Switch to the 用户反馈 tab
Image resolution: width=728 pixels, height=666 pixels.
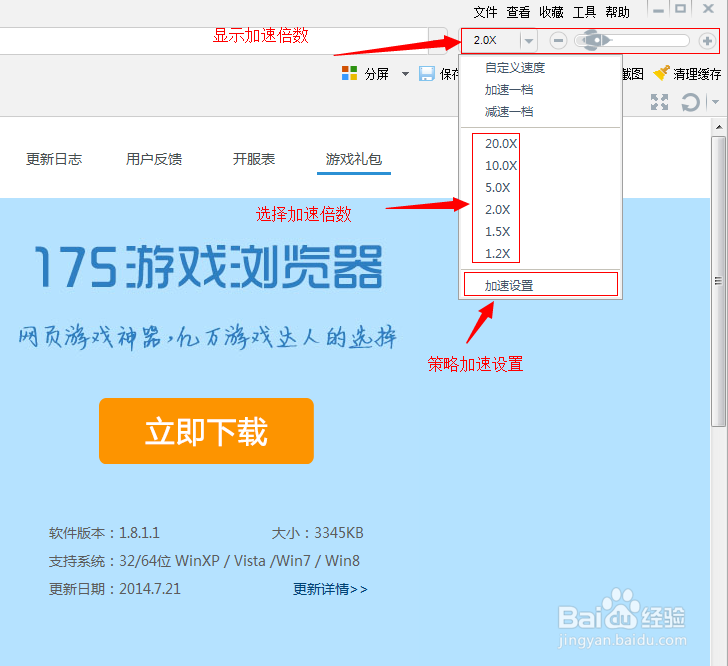pos(154,159)
